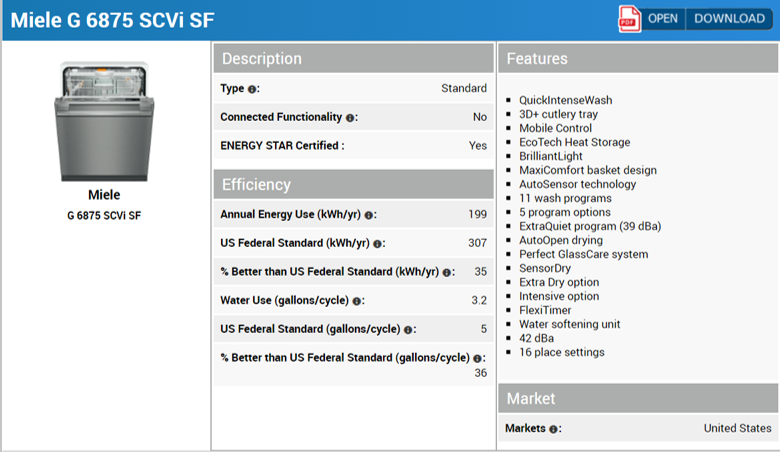Select percent better value 35

click(481, 271)
